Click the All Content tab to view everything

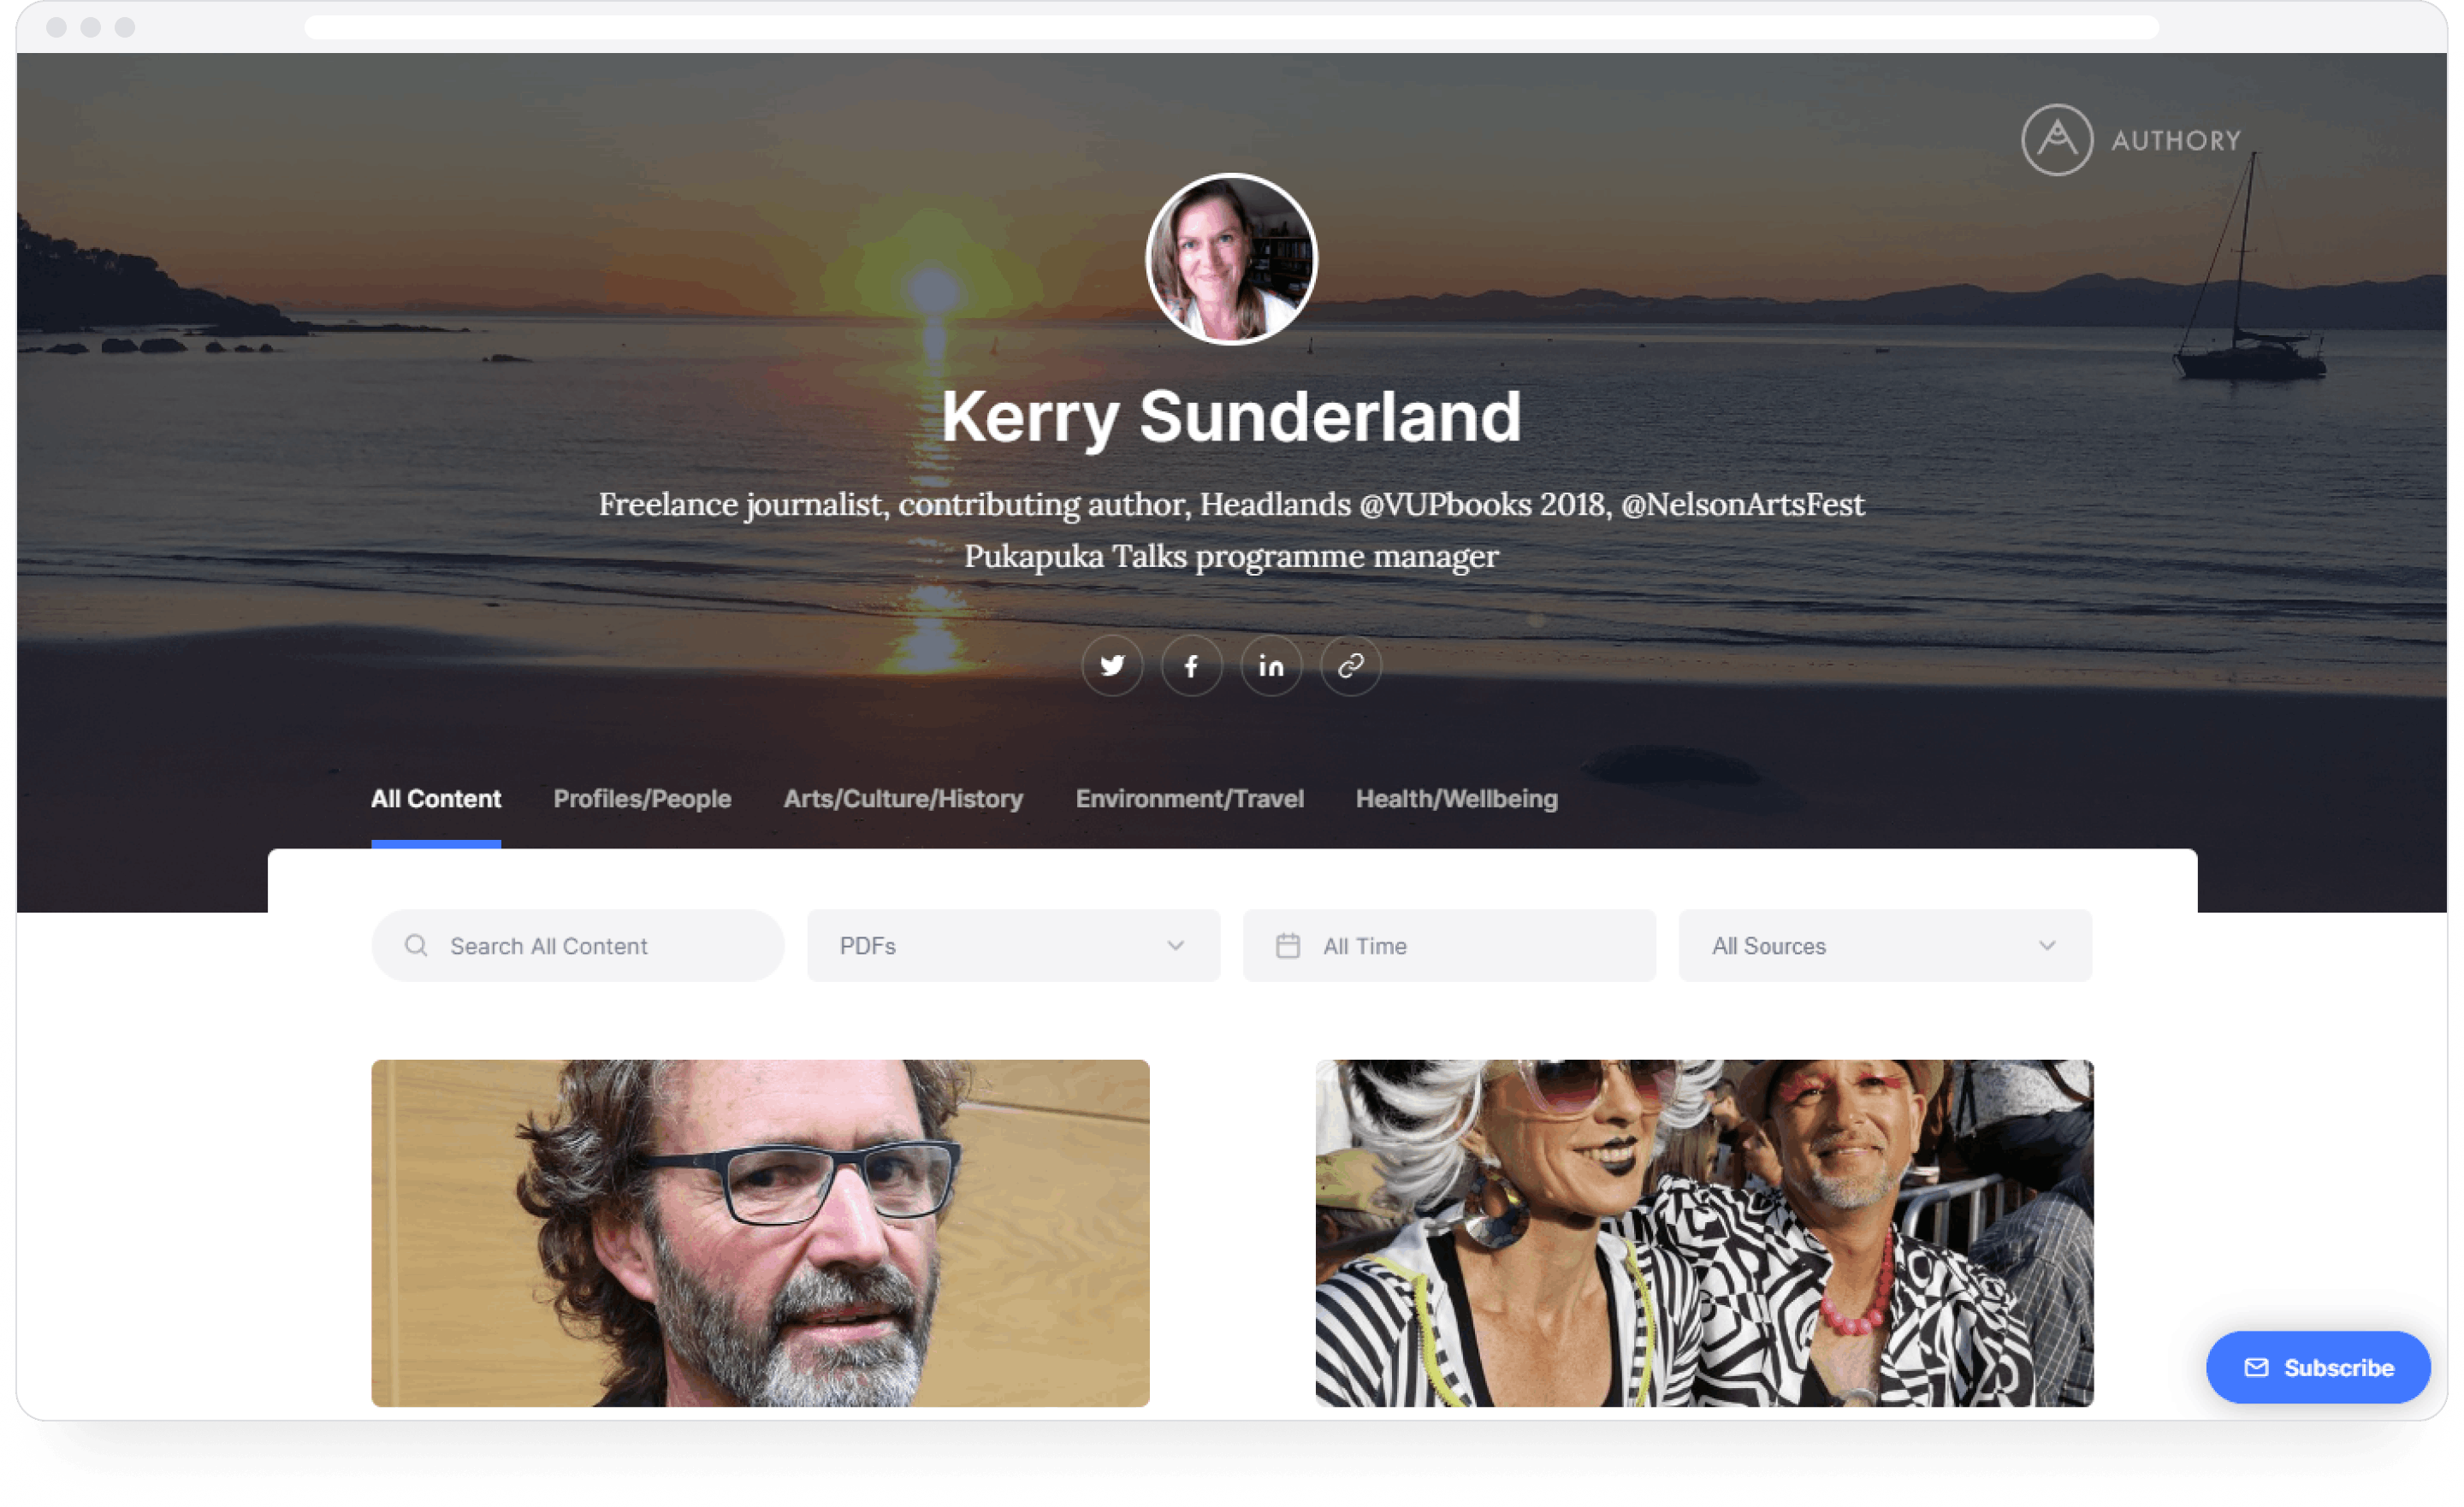point(435,798)
